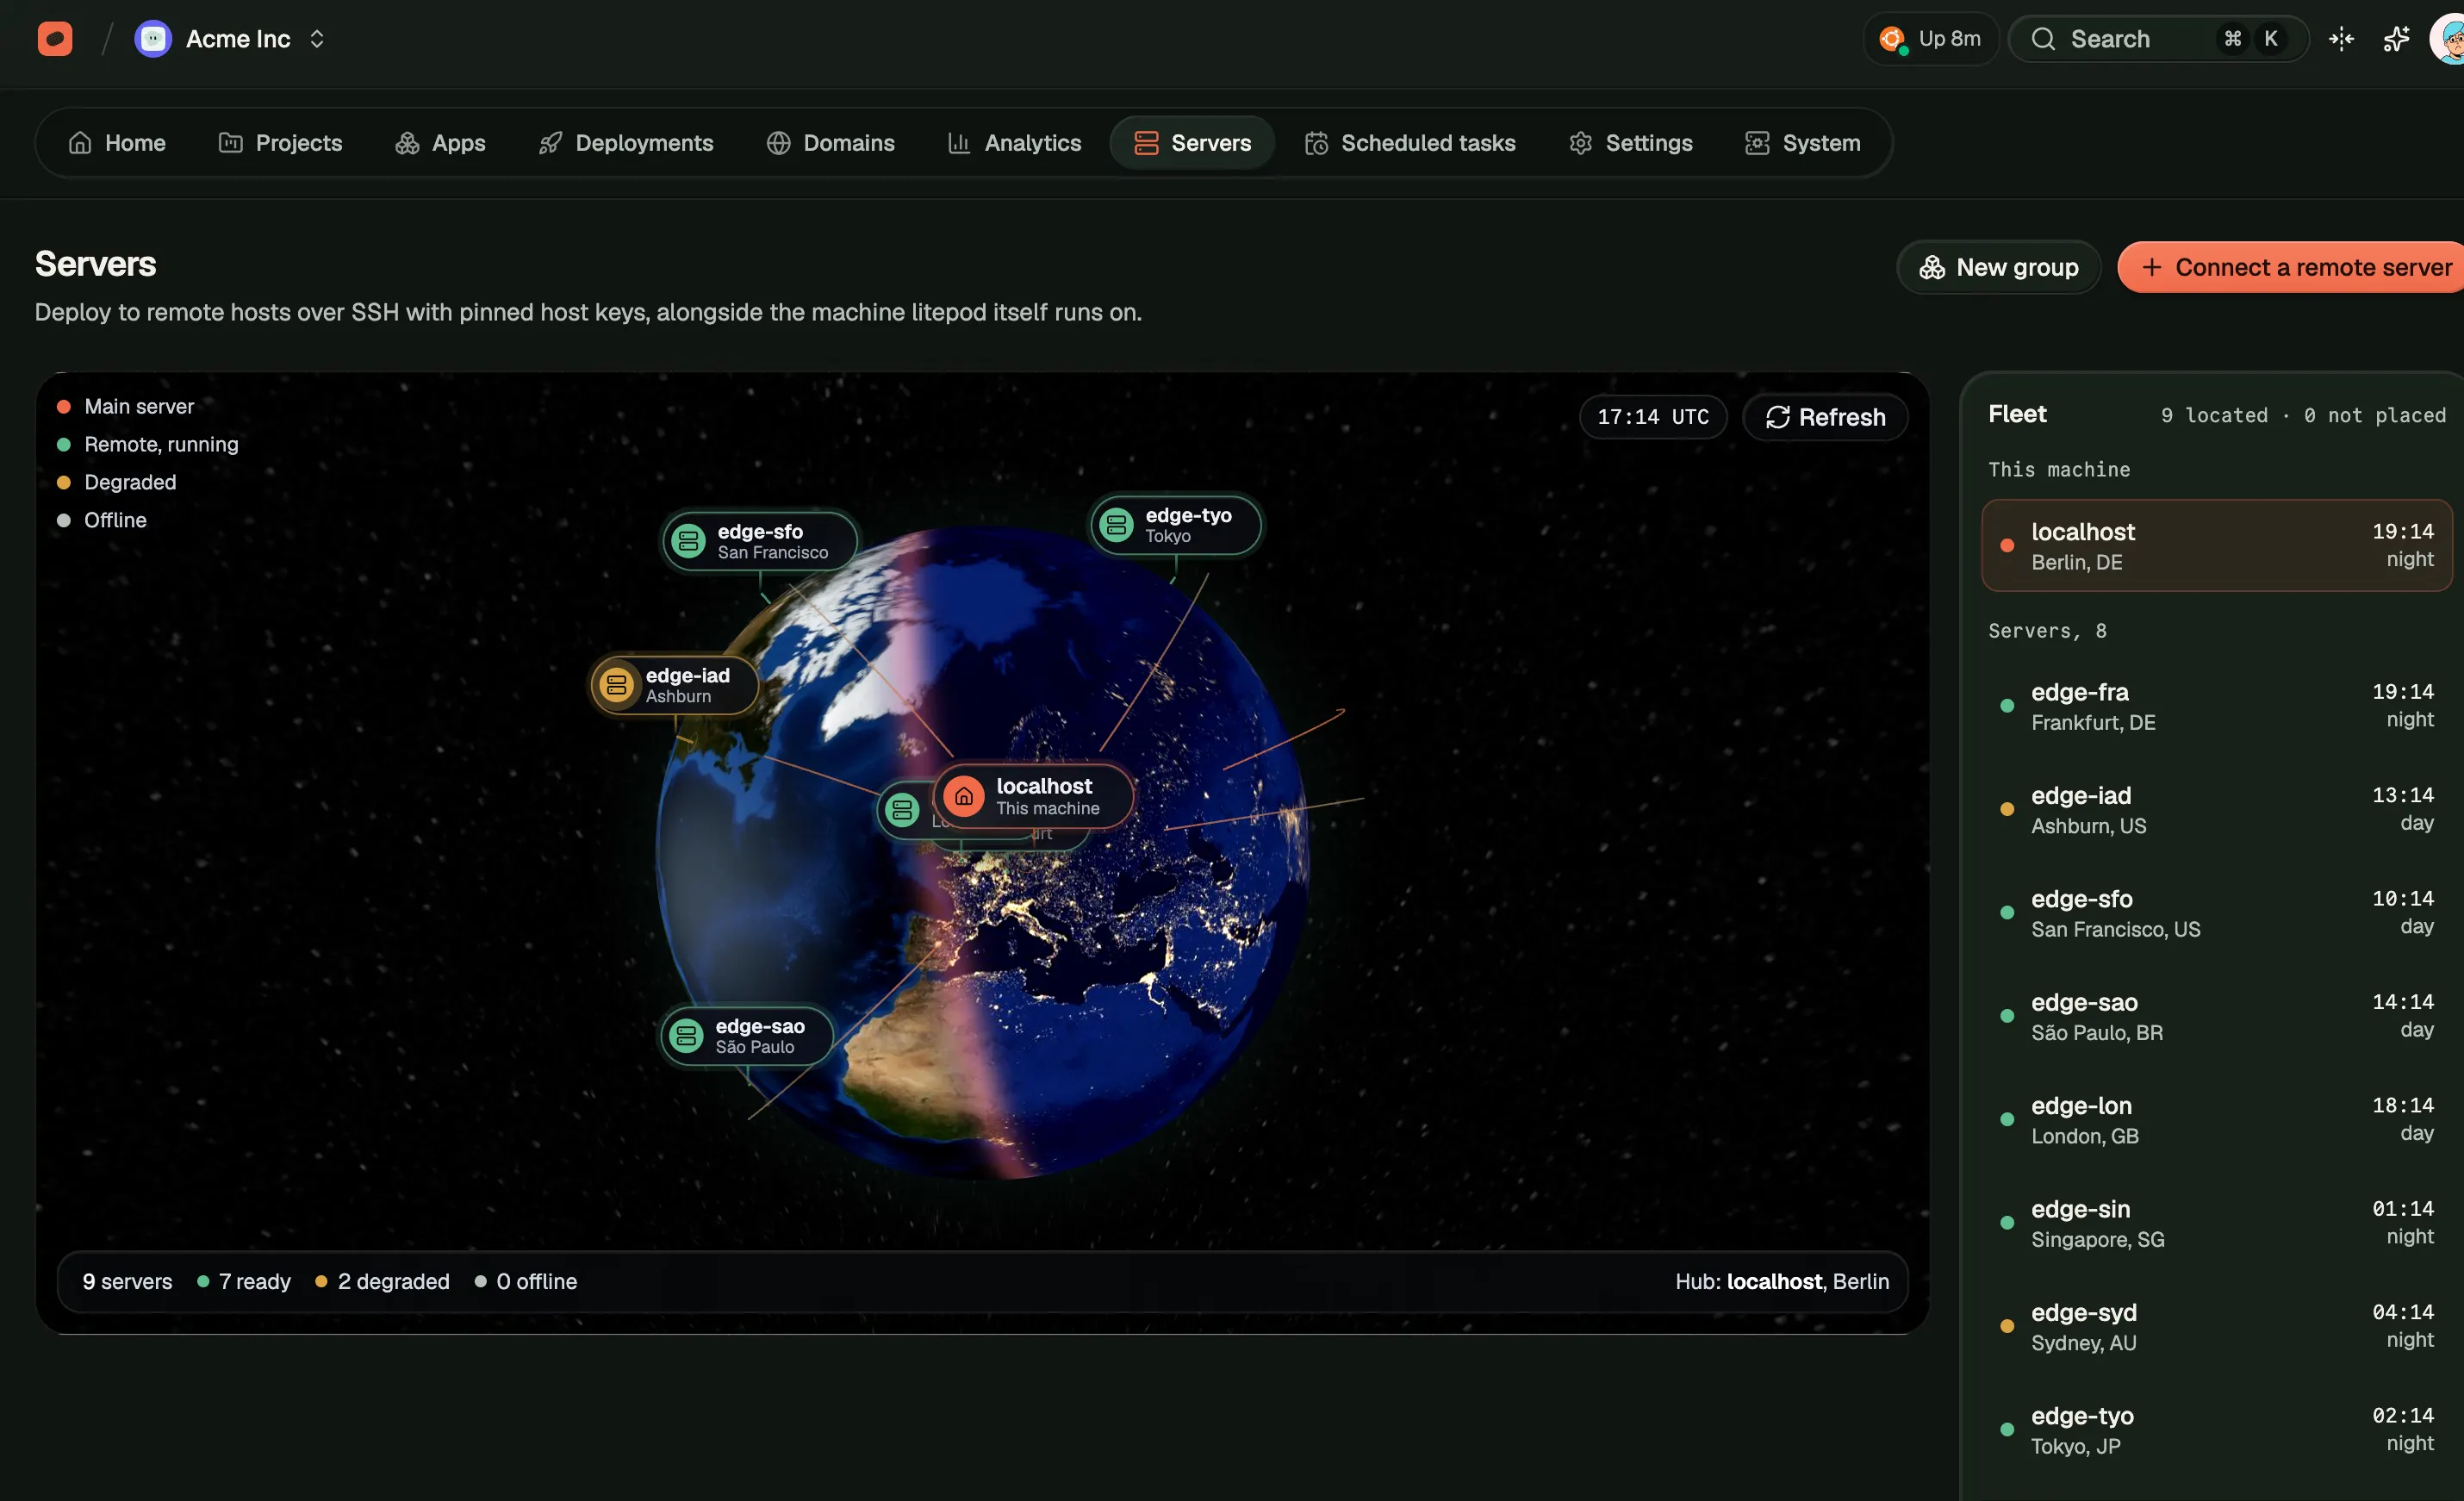Click the litepod orange logo icon
The height and width of the screenshot is (1501, 2464).
coord(55,39)
